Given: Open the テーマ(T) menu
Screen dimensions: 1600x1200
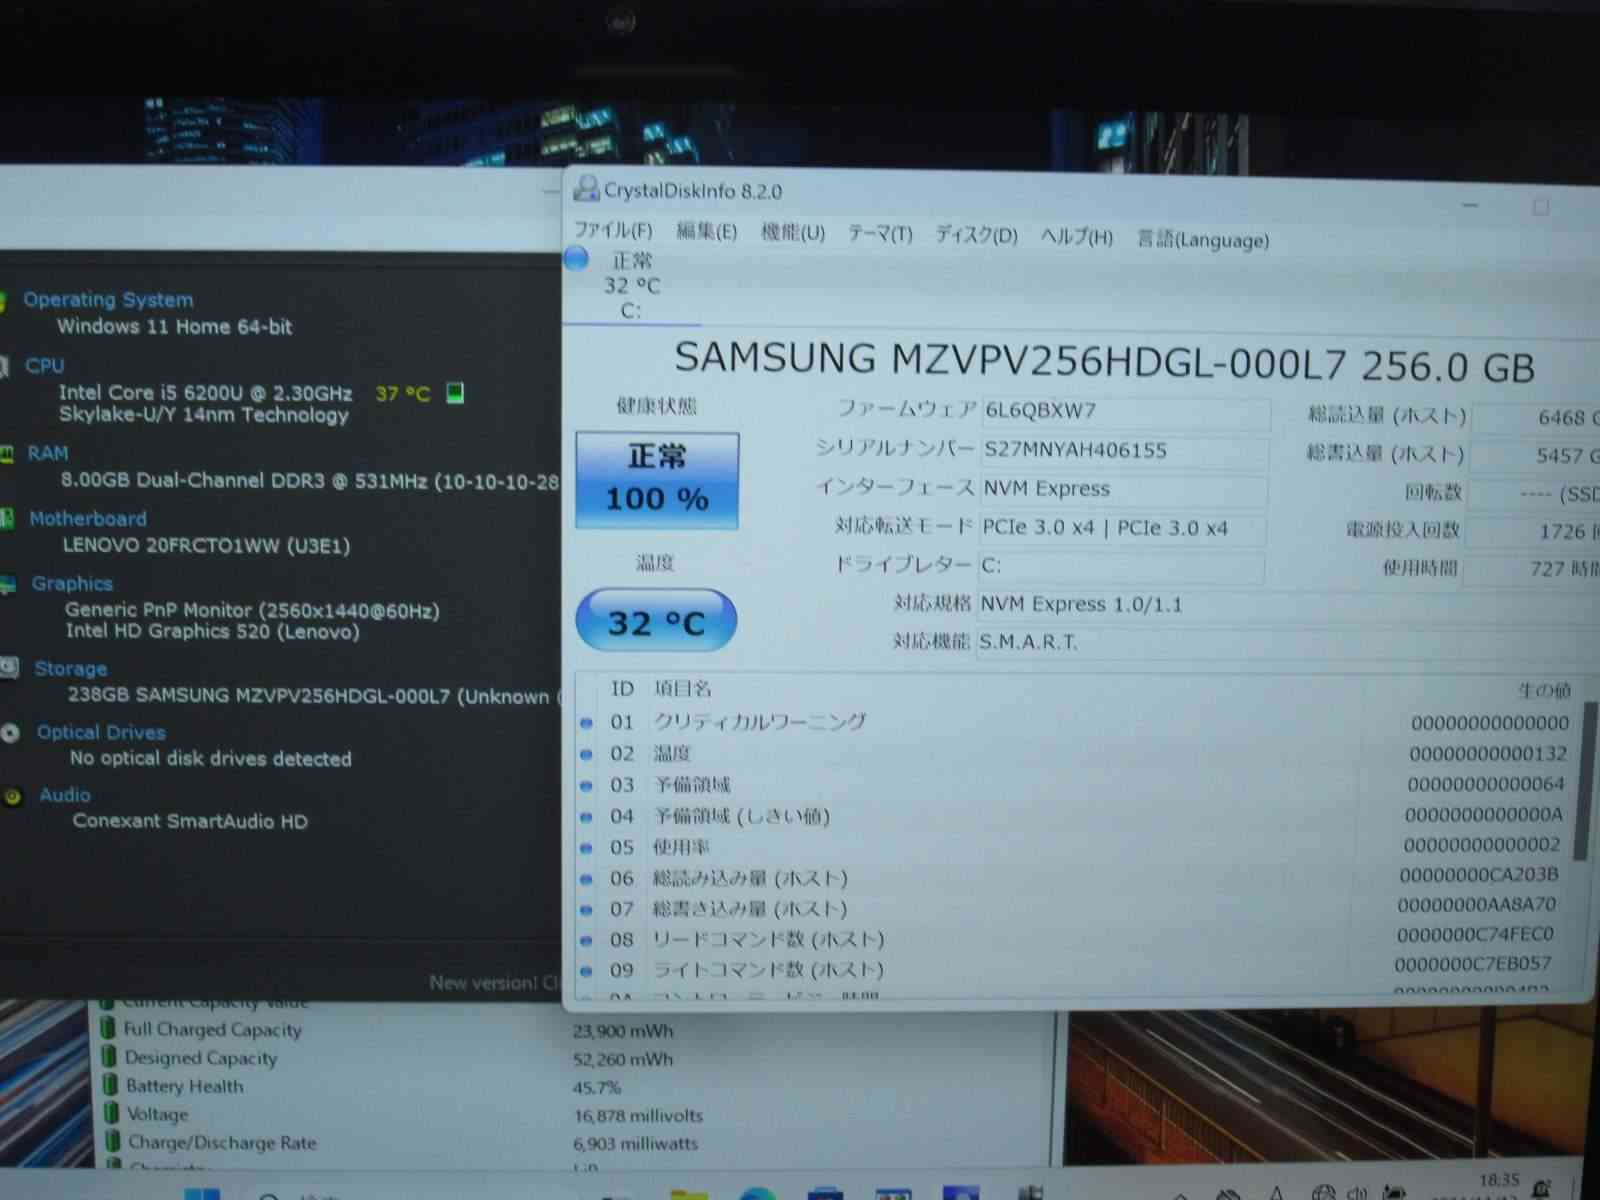Looking at the screenshot, I should pos(880,234).
